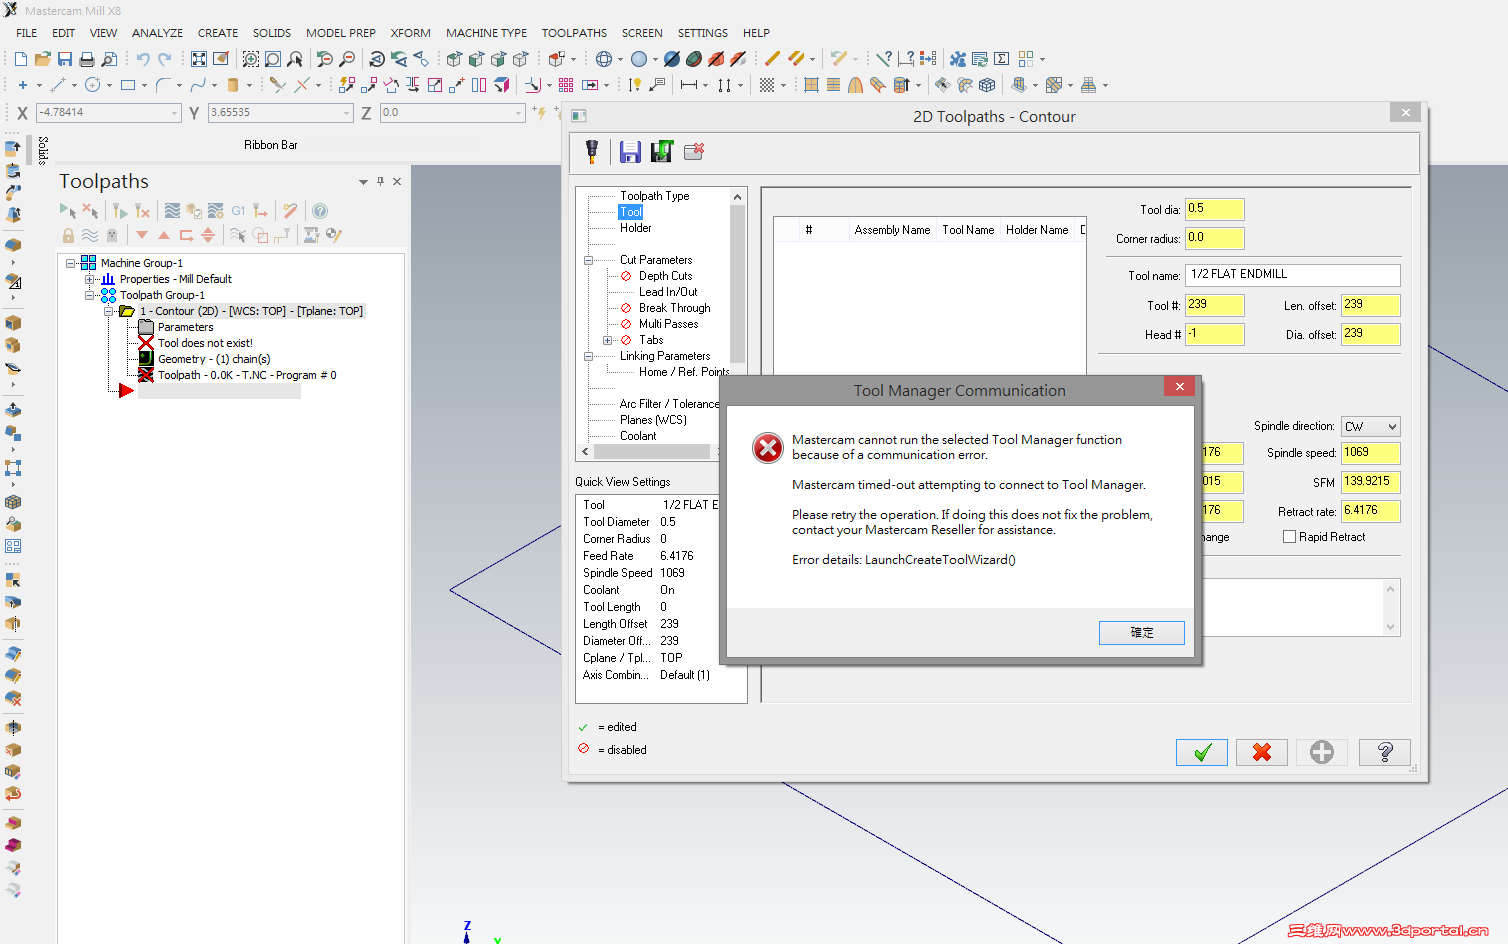Click the Tool name field

tap(1293, 275)
